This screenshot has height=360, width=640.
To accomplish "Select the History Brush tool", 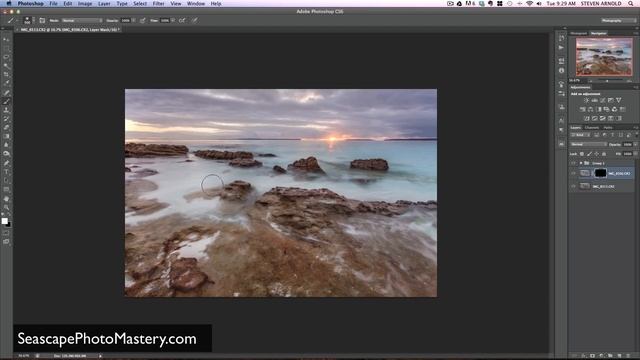I will (x=6, y=119).
